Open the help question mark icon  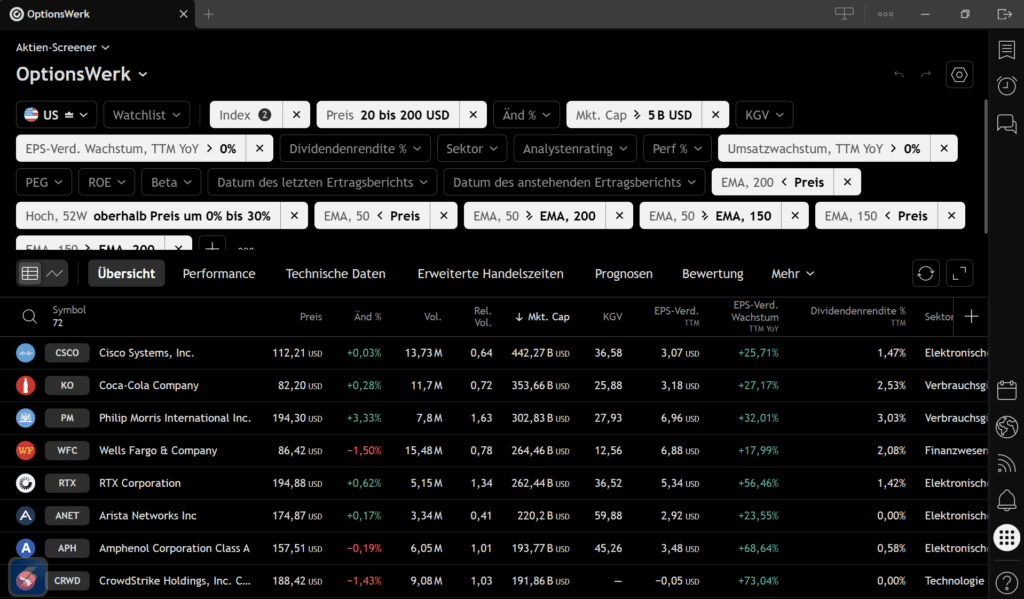(x=1006, y=581)
